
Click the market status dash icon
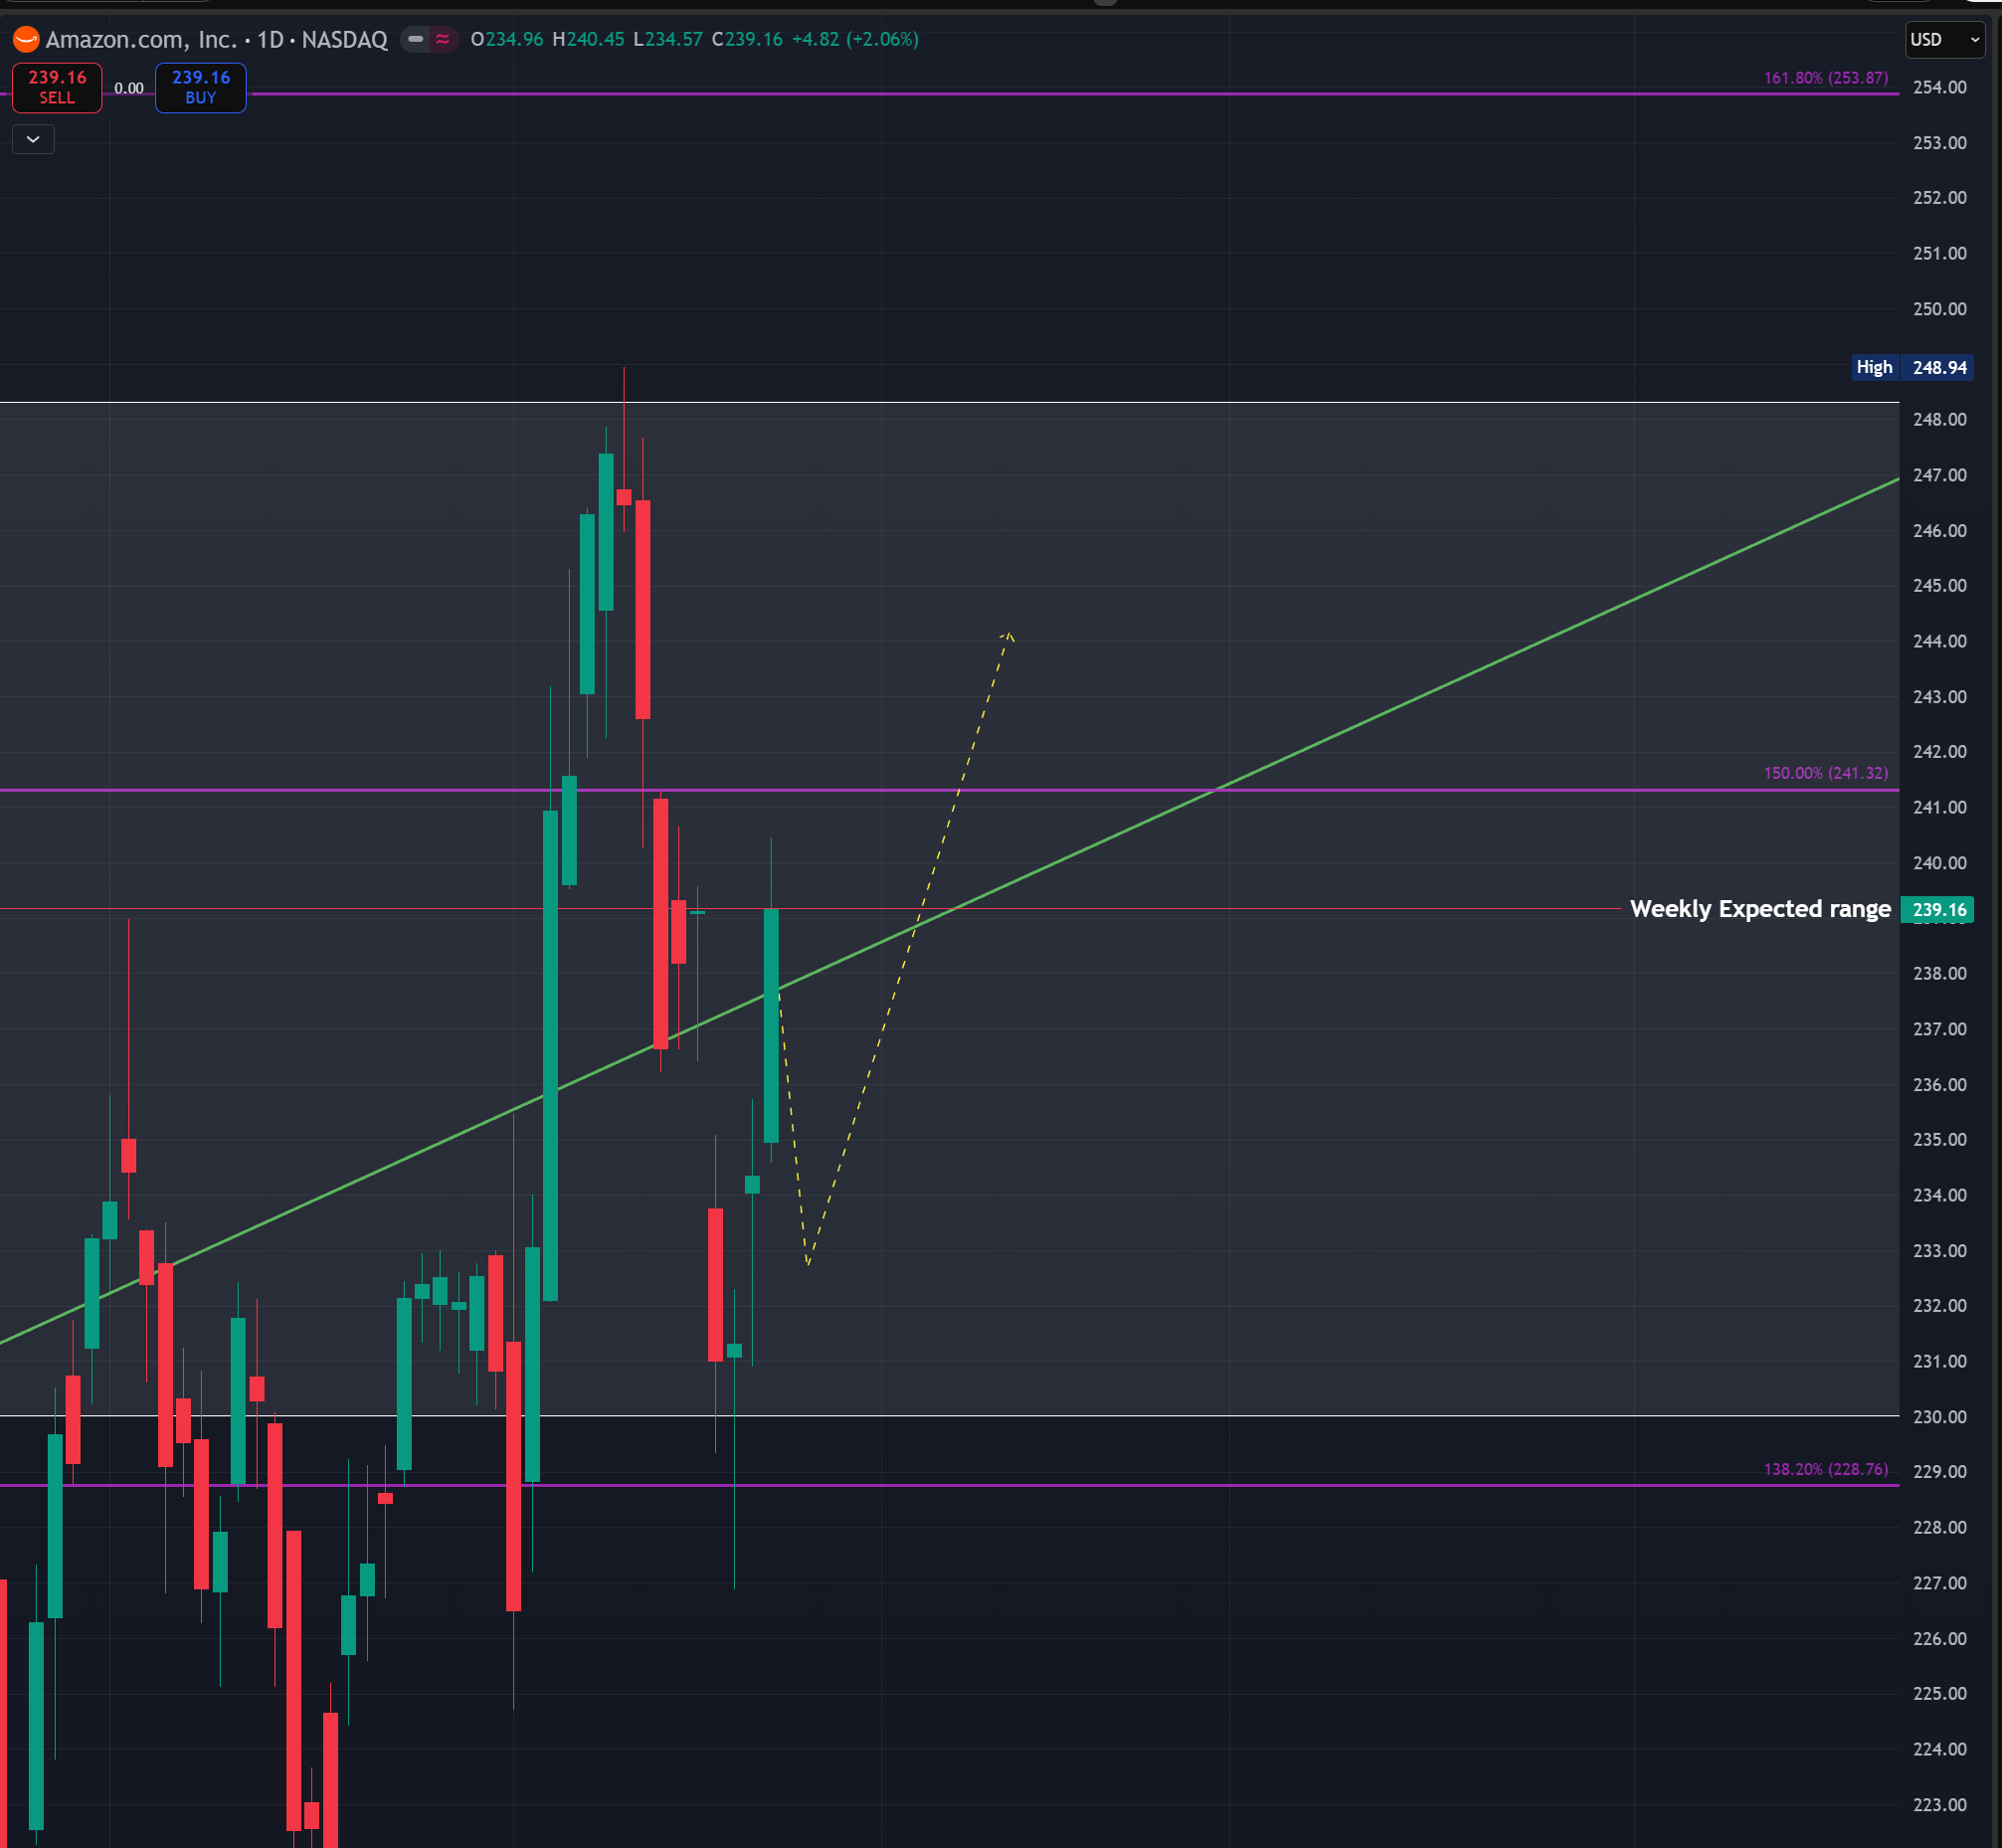pyautogui.click(x=415, y=39)
